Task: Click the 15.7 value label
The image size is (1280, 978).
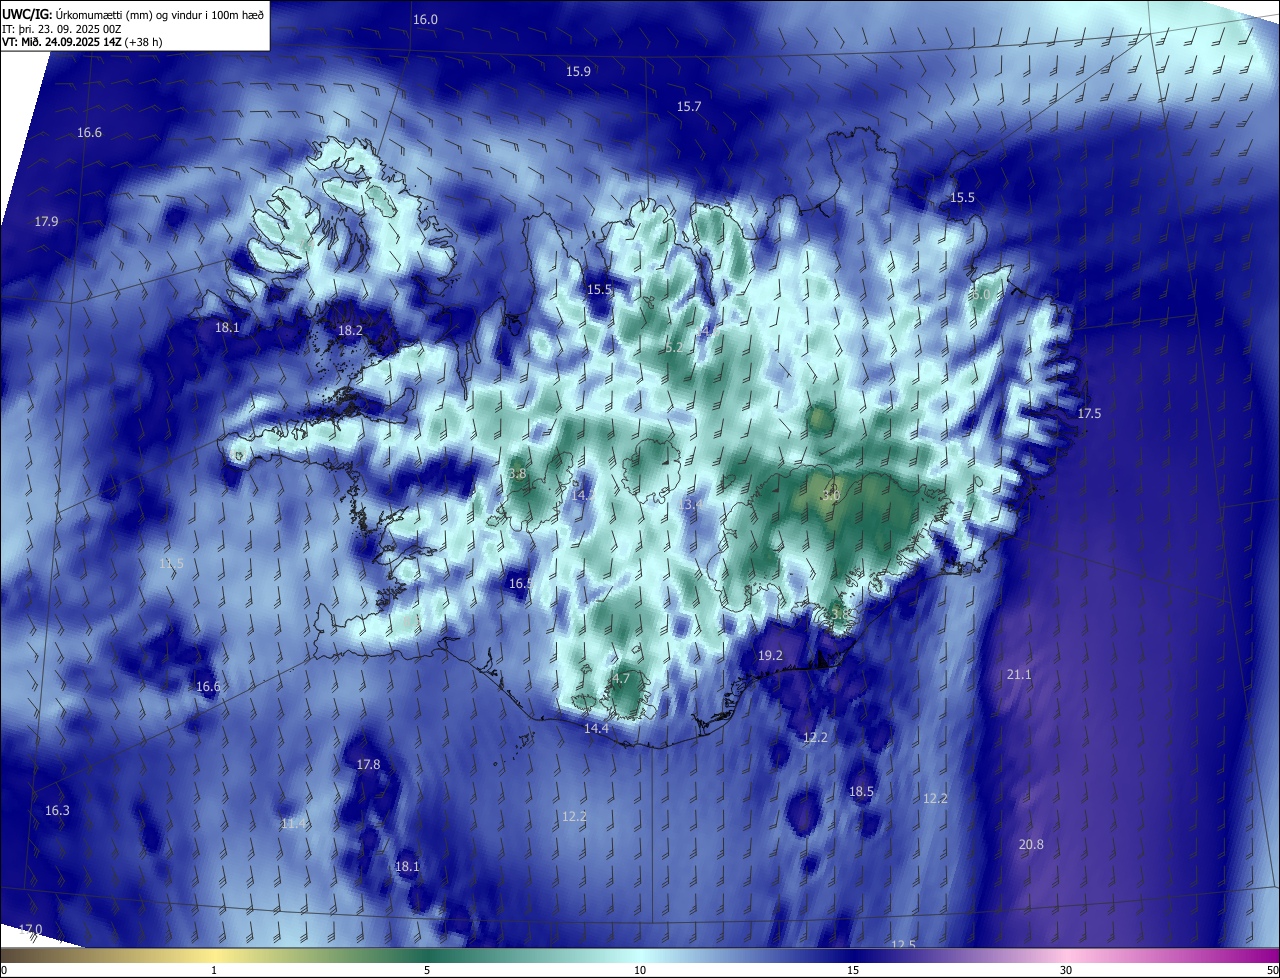Action: pos(688,106)
